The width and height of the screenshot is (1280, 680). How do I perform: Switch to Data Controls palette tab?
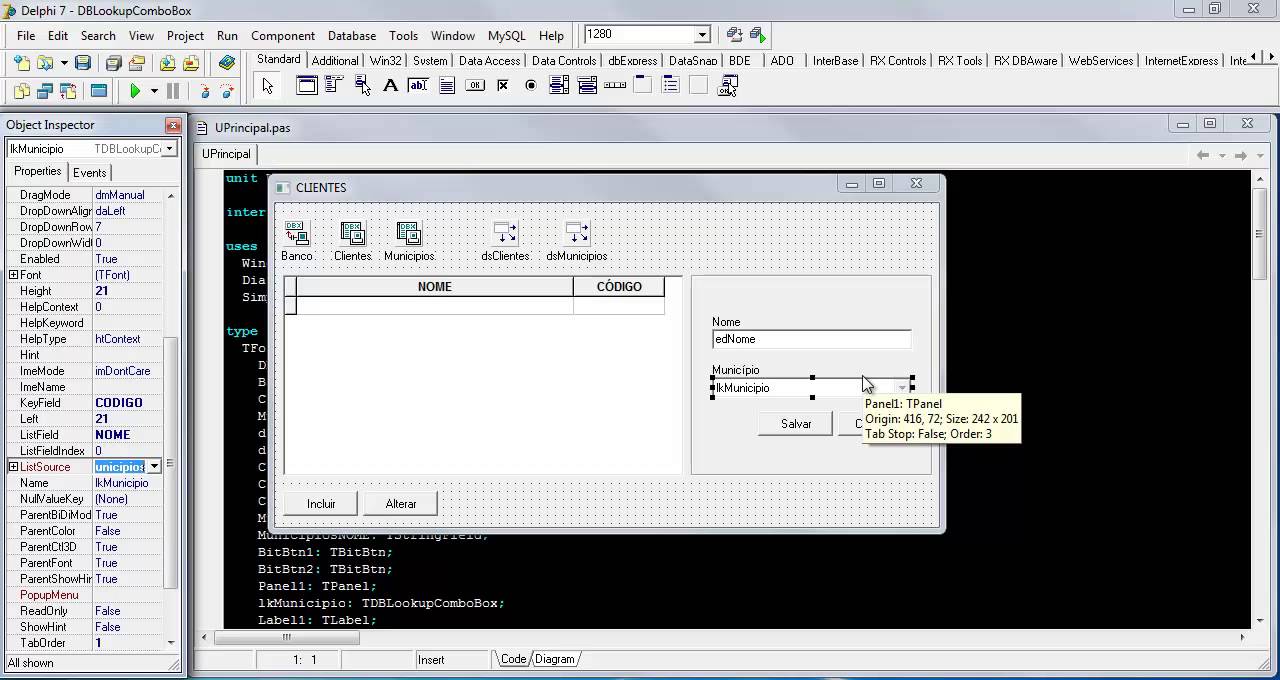(x=564, y=60)
